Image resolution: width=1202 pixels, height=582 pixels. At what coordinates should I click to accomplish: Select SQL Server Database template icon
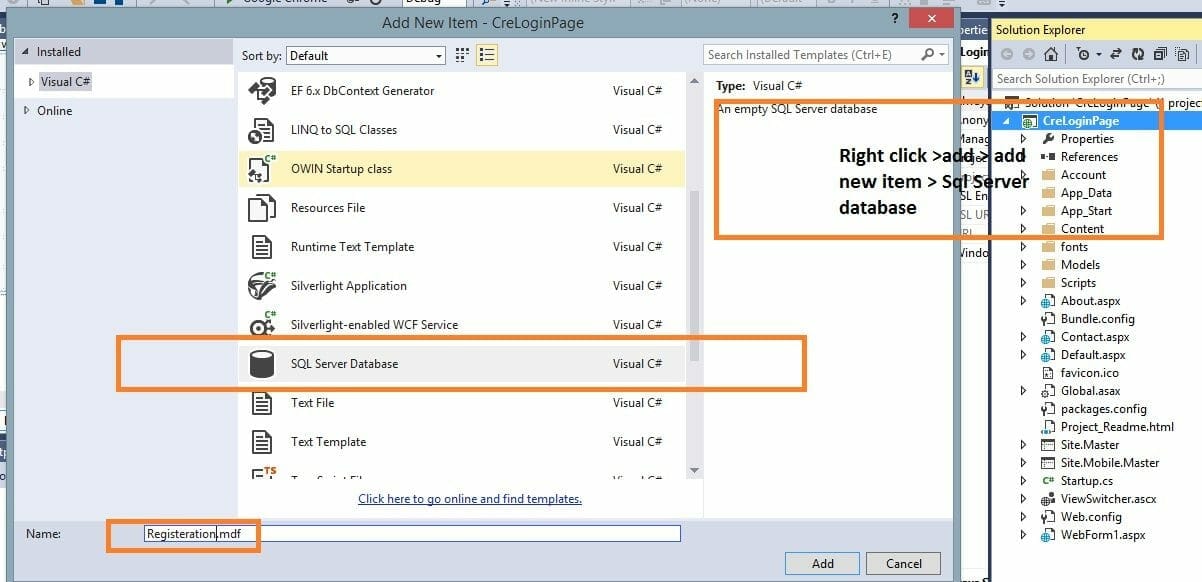pyautogui.click(x=262, y=364)
